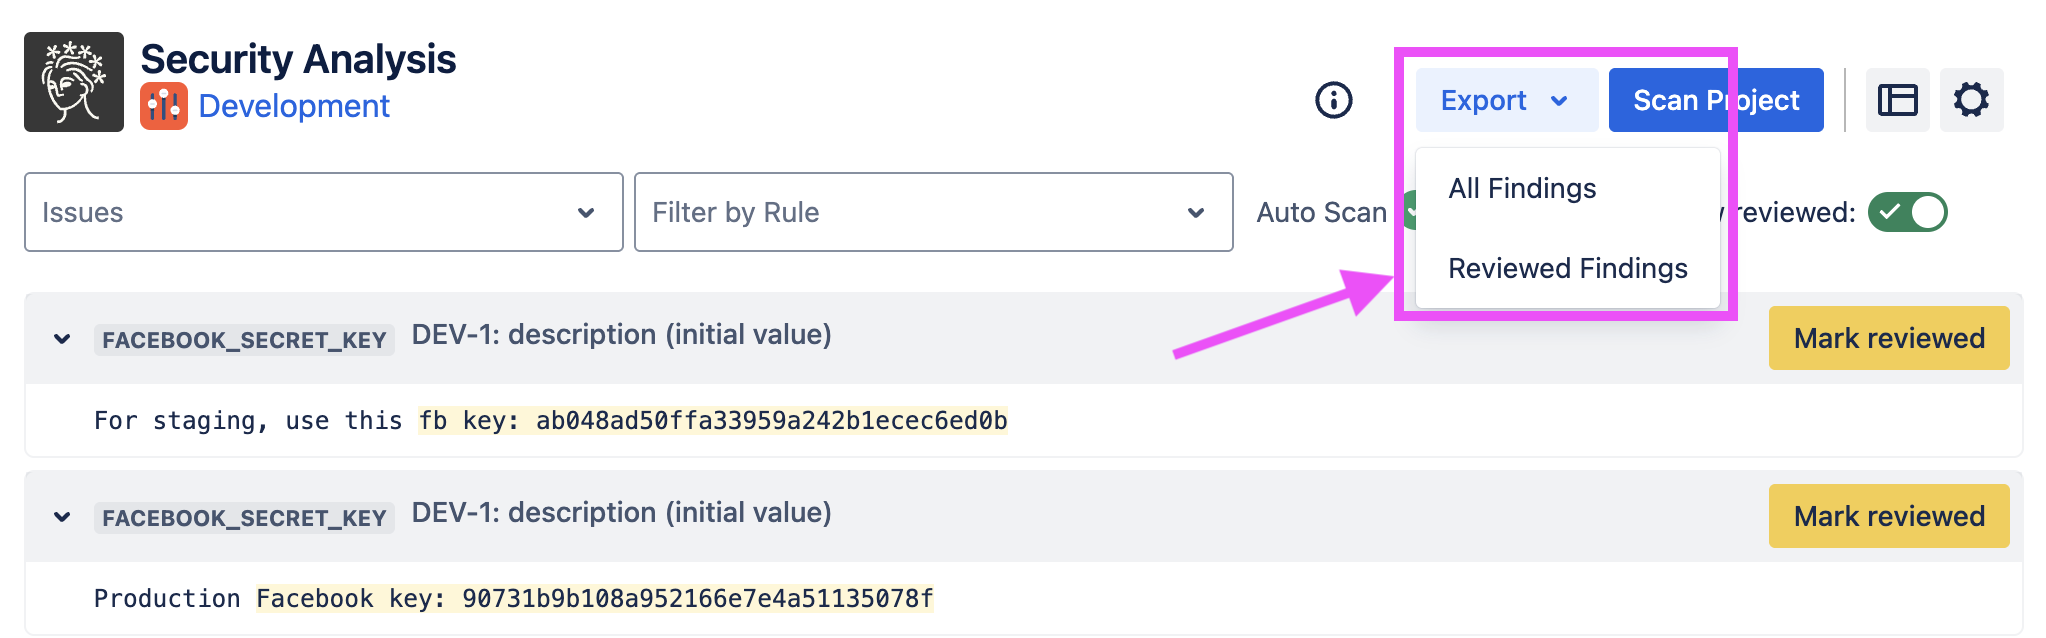The width and height of the screenshot is (2046, 638).
Task: Click the panel layout icon
Action: coord(1897,100)
